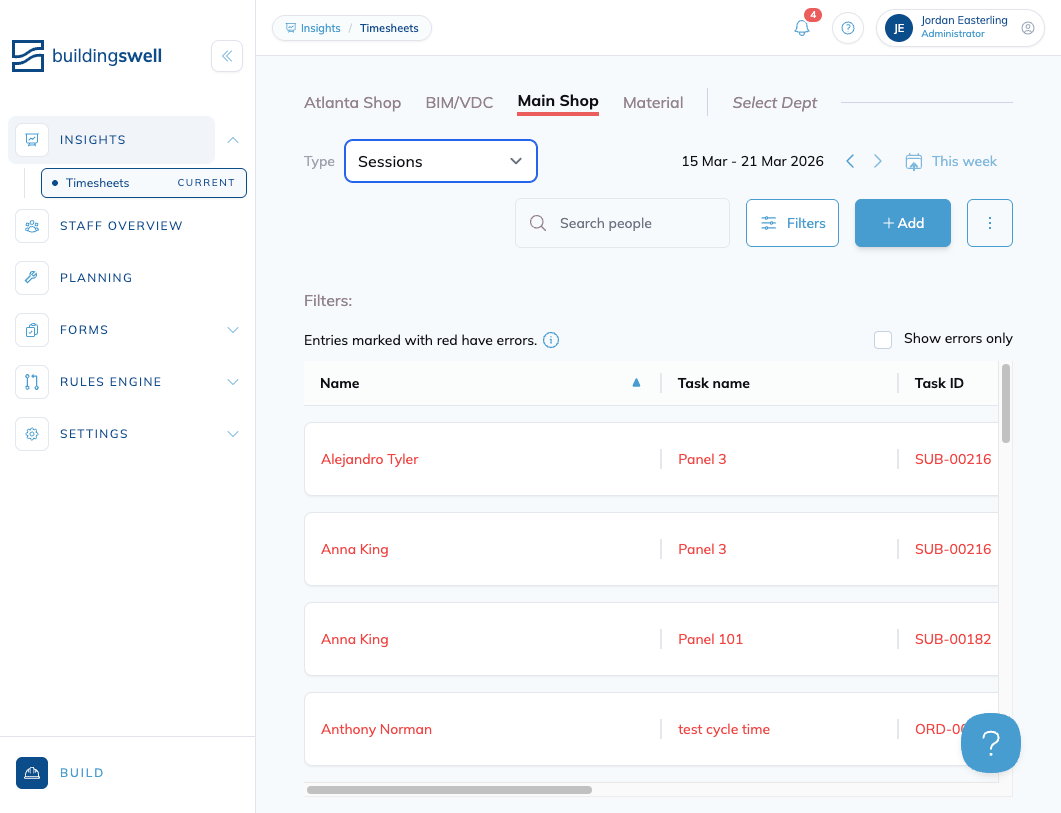Jump to This week link
Image resolution: width=1061 pixels, height=813 pixels.
[x=964, y=161]
